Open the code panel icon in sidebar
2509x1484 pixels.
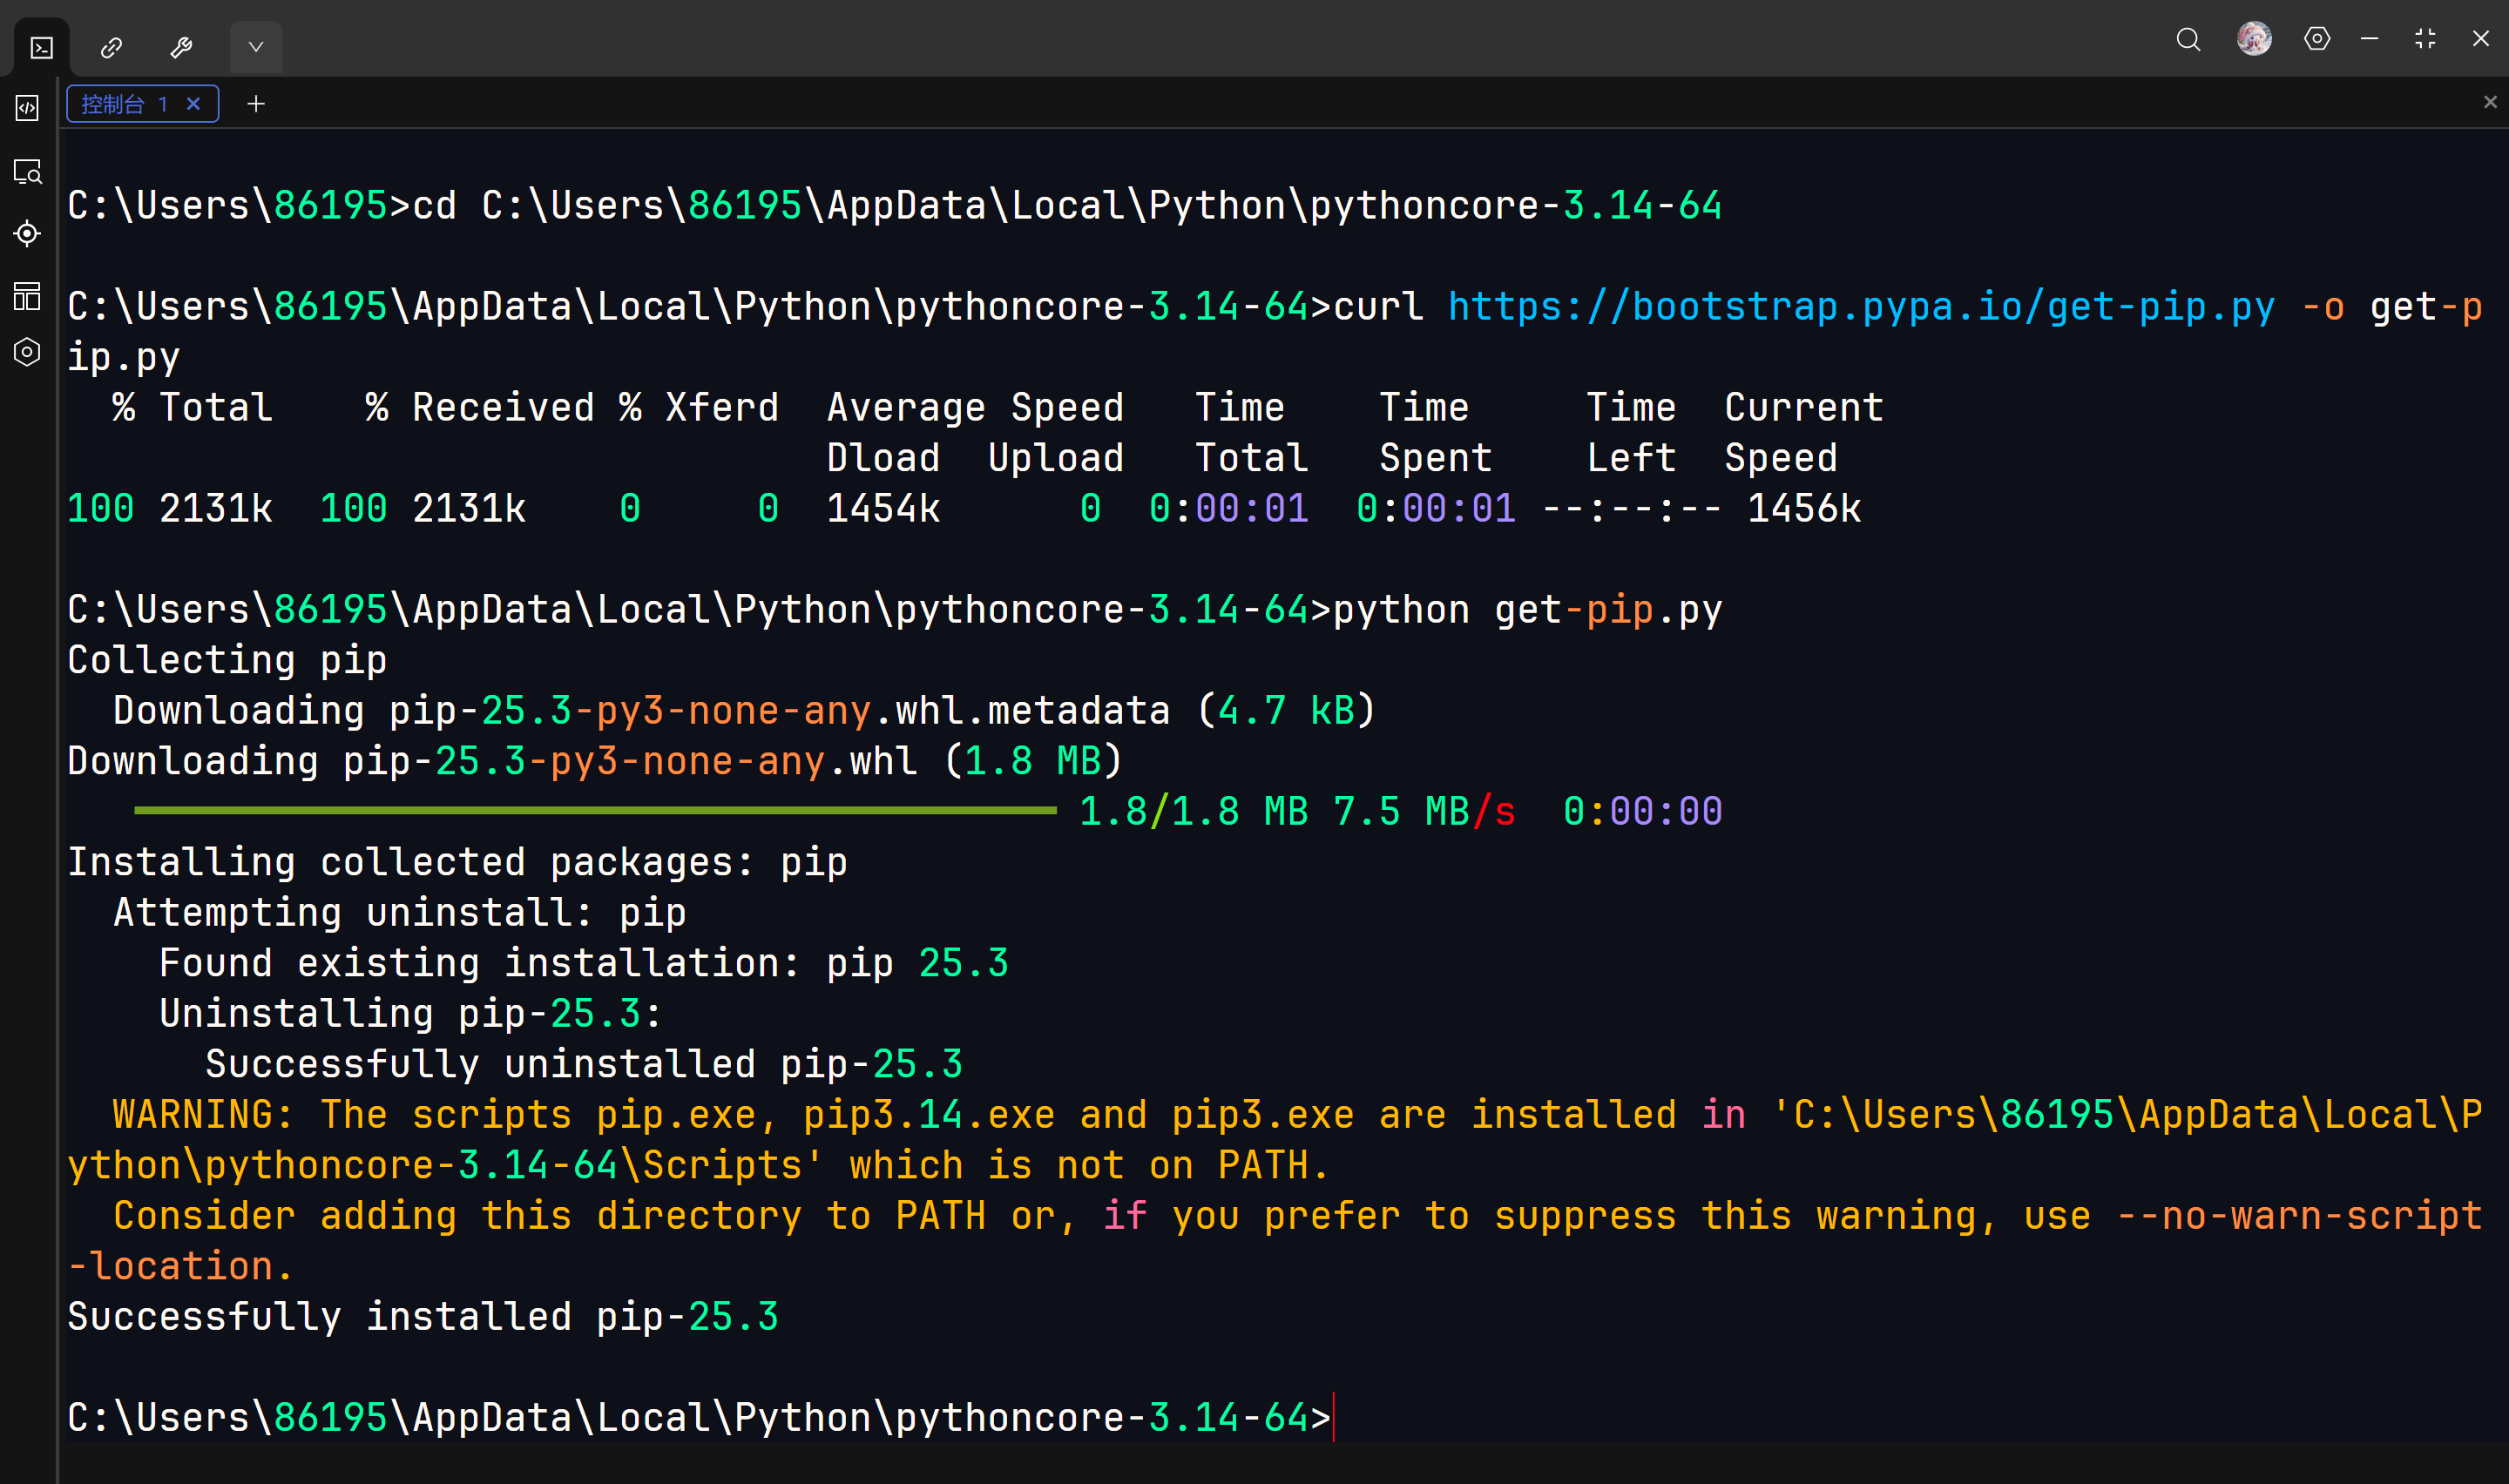pos(28,108)
